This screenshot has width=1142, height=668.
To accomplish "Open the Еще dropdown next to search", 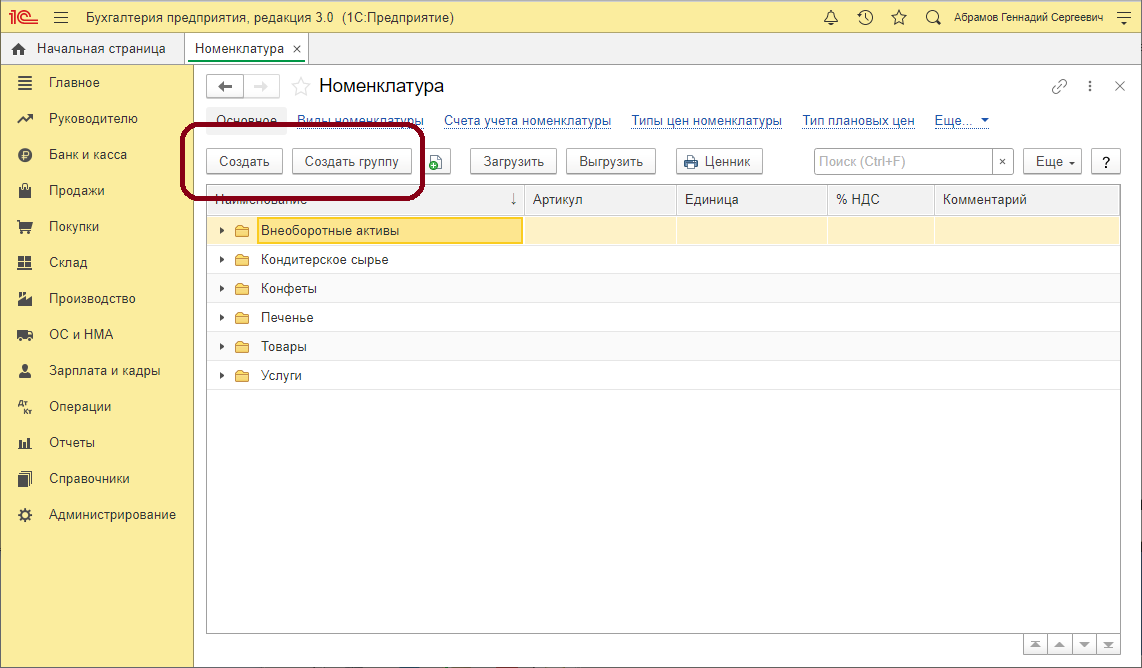I will pos(1052,162).
